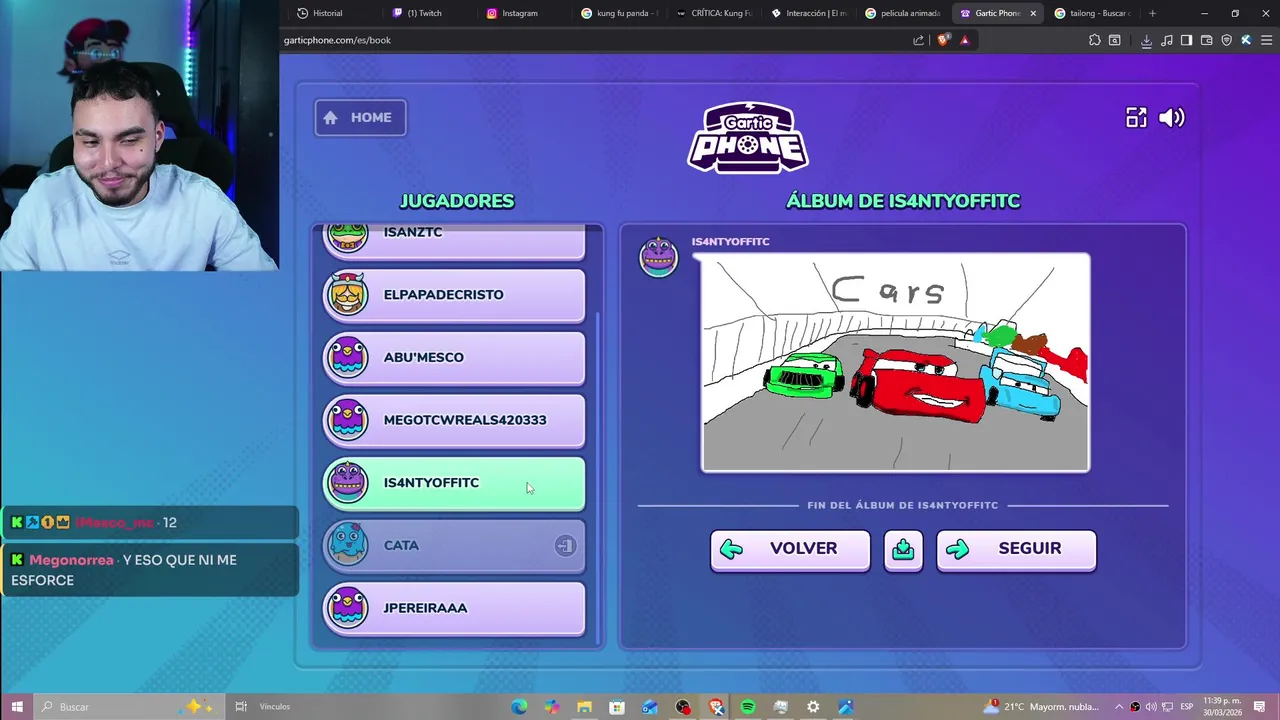The width and height of the screenshot is (1280, 720).
Task: Click the SEGUIR button
Action: [x=1016, y=549]
